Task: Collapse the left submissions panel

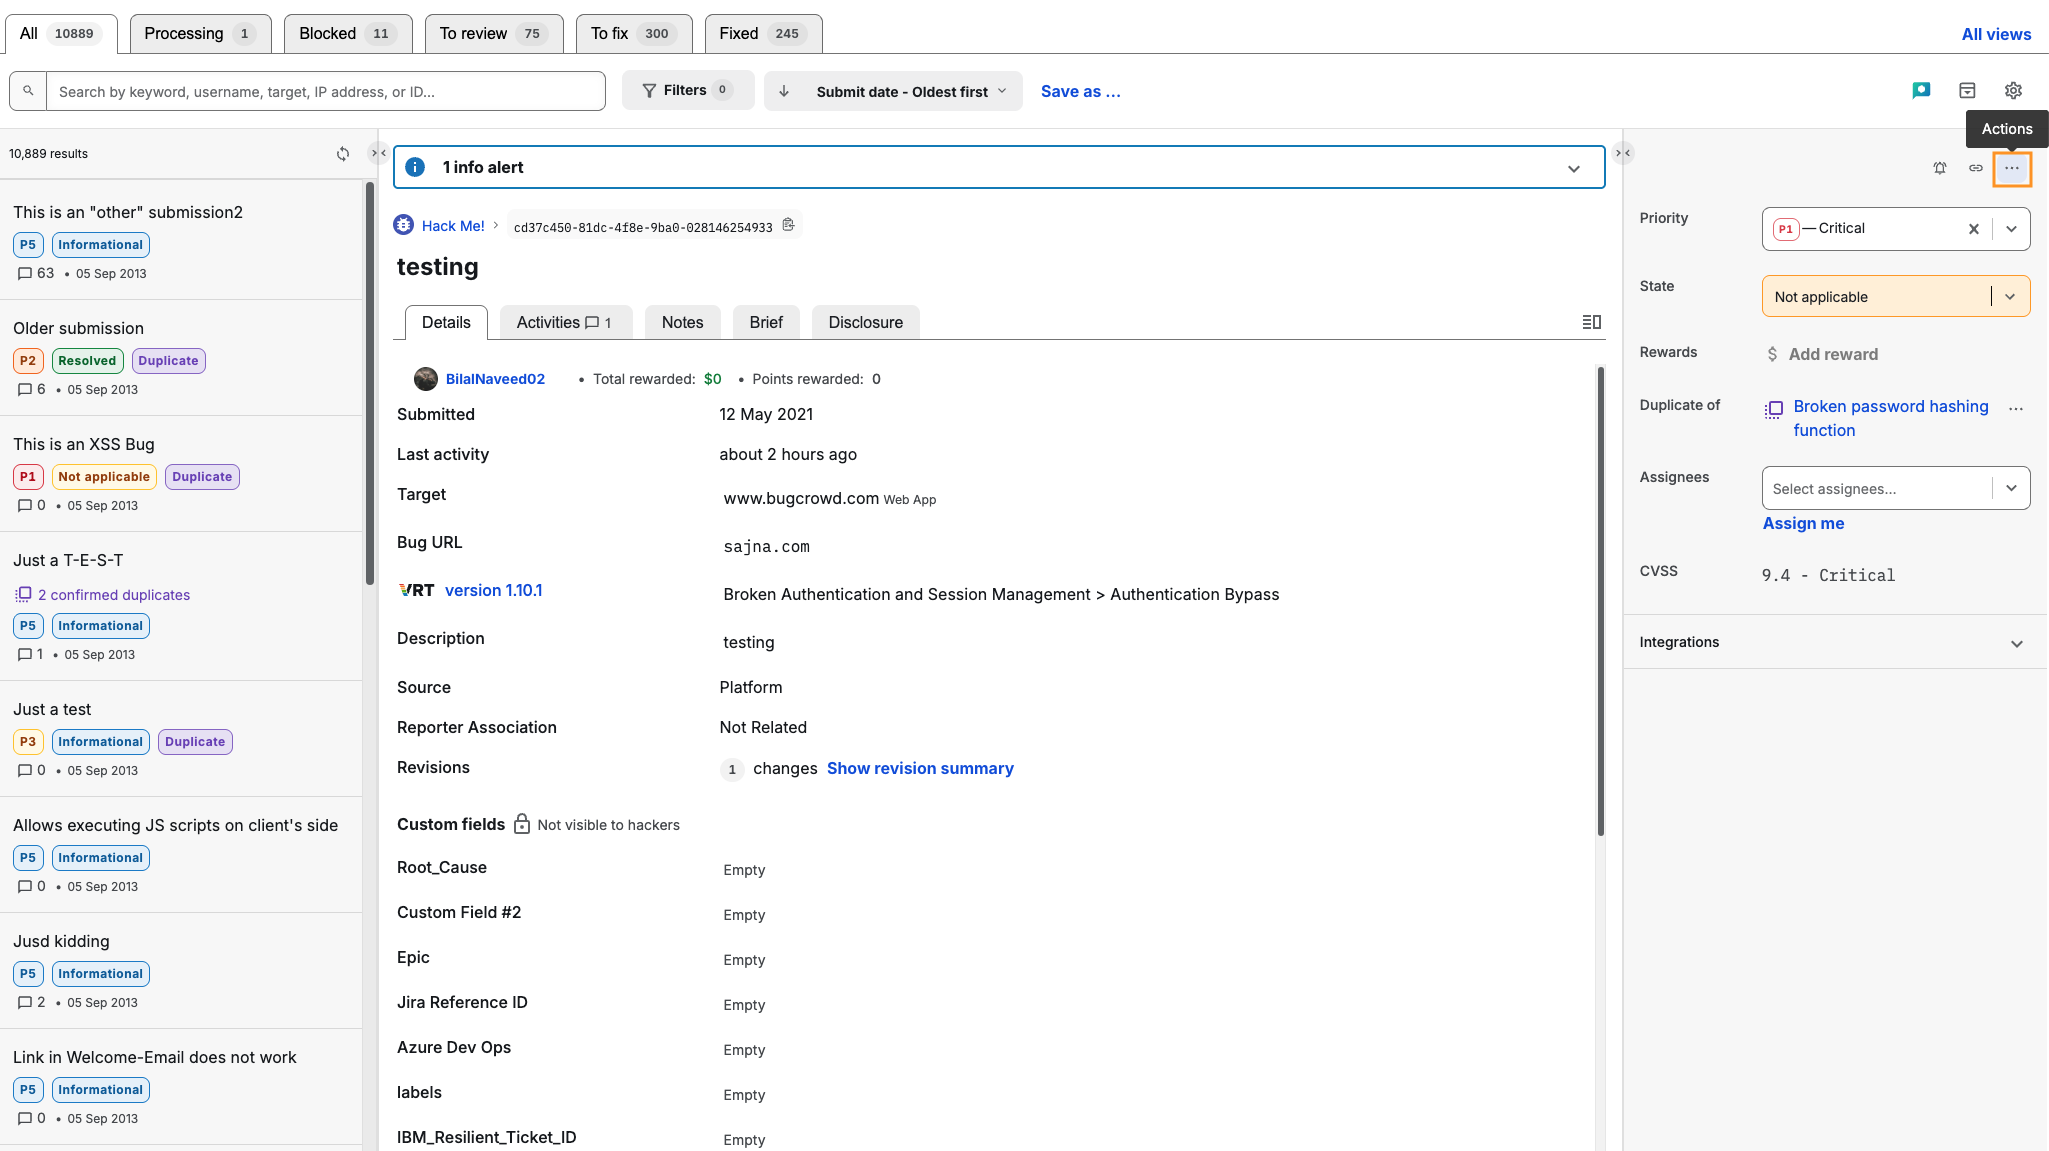Action: (x=378, y=153)
